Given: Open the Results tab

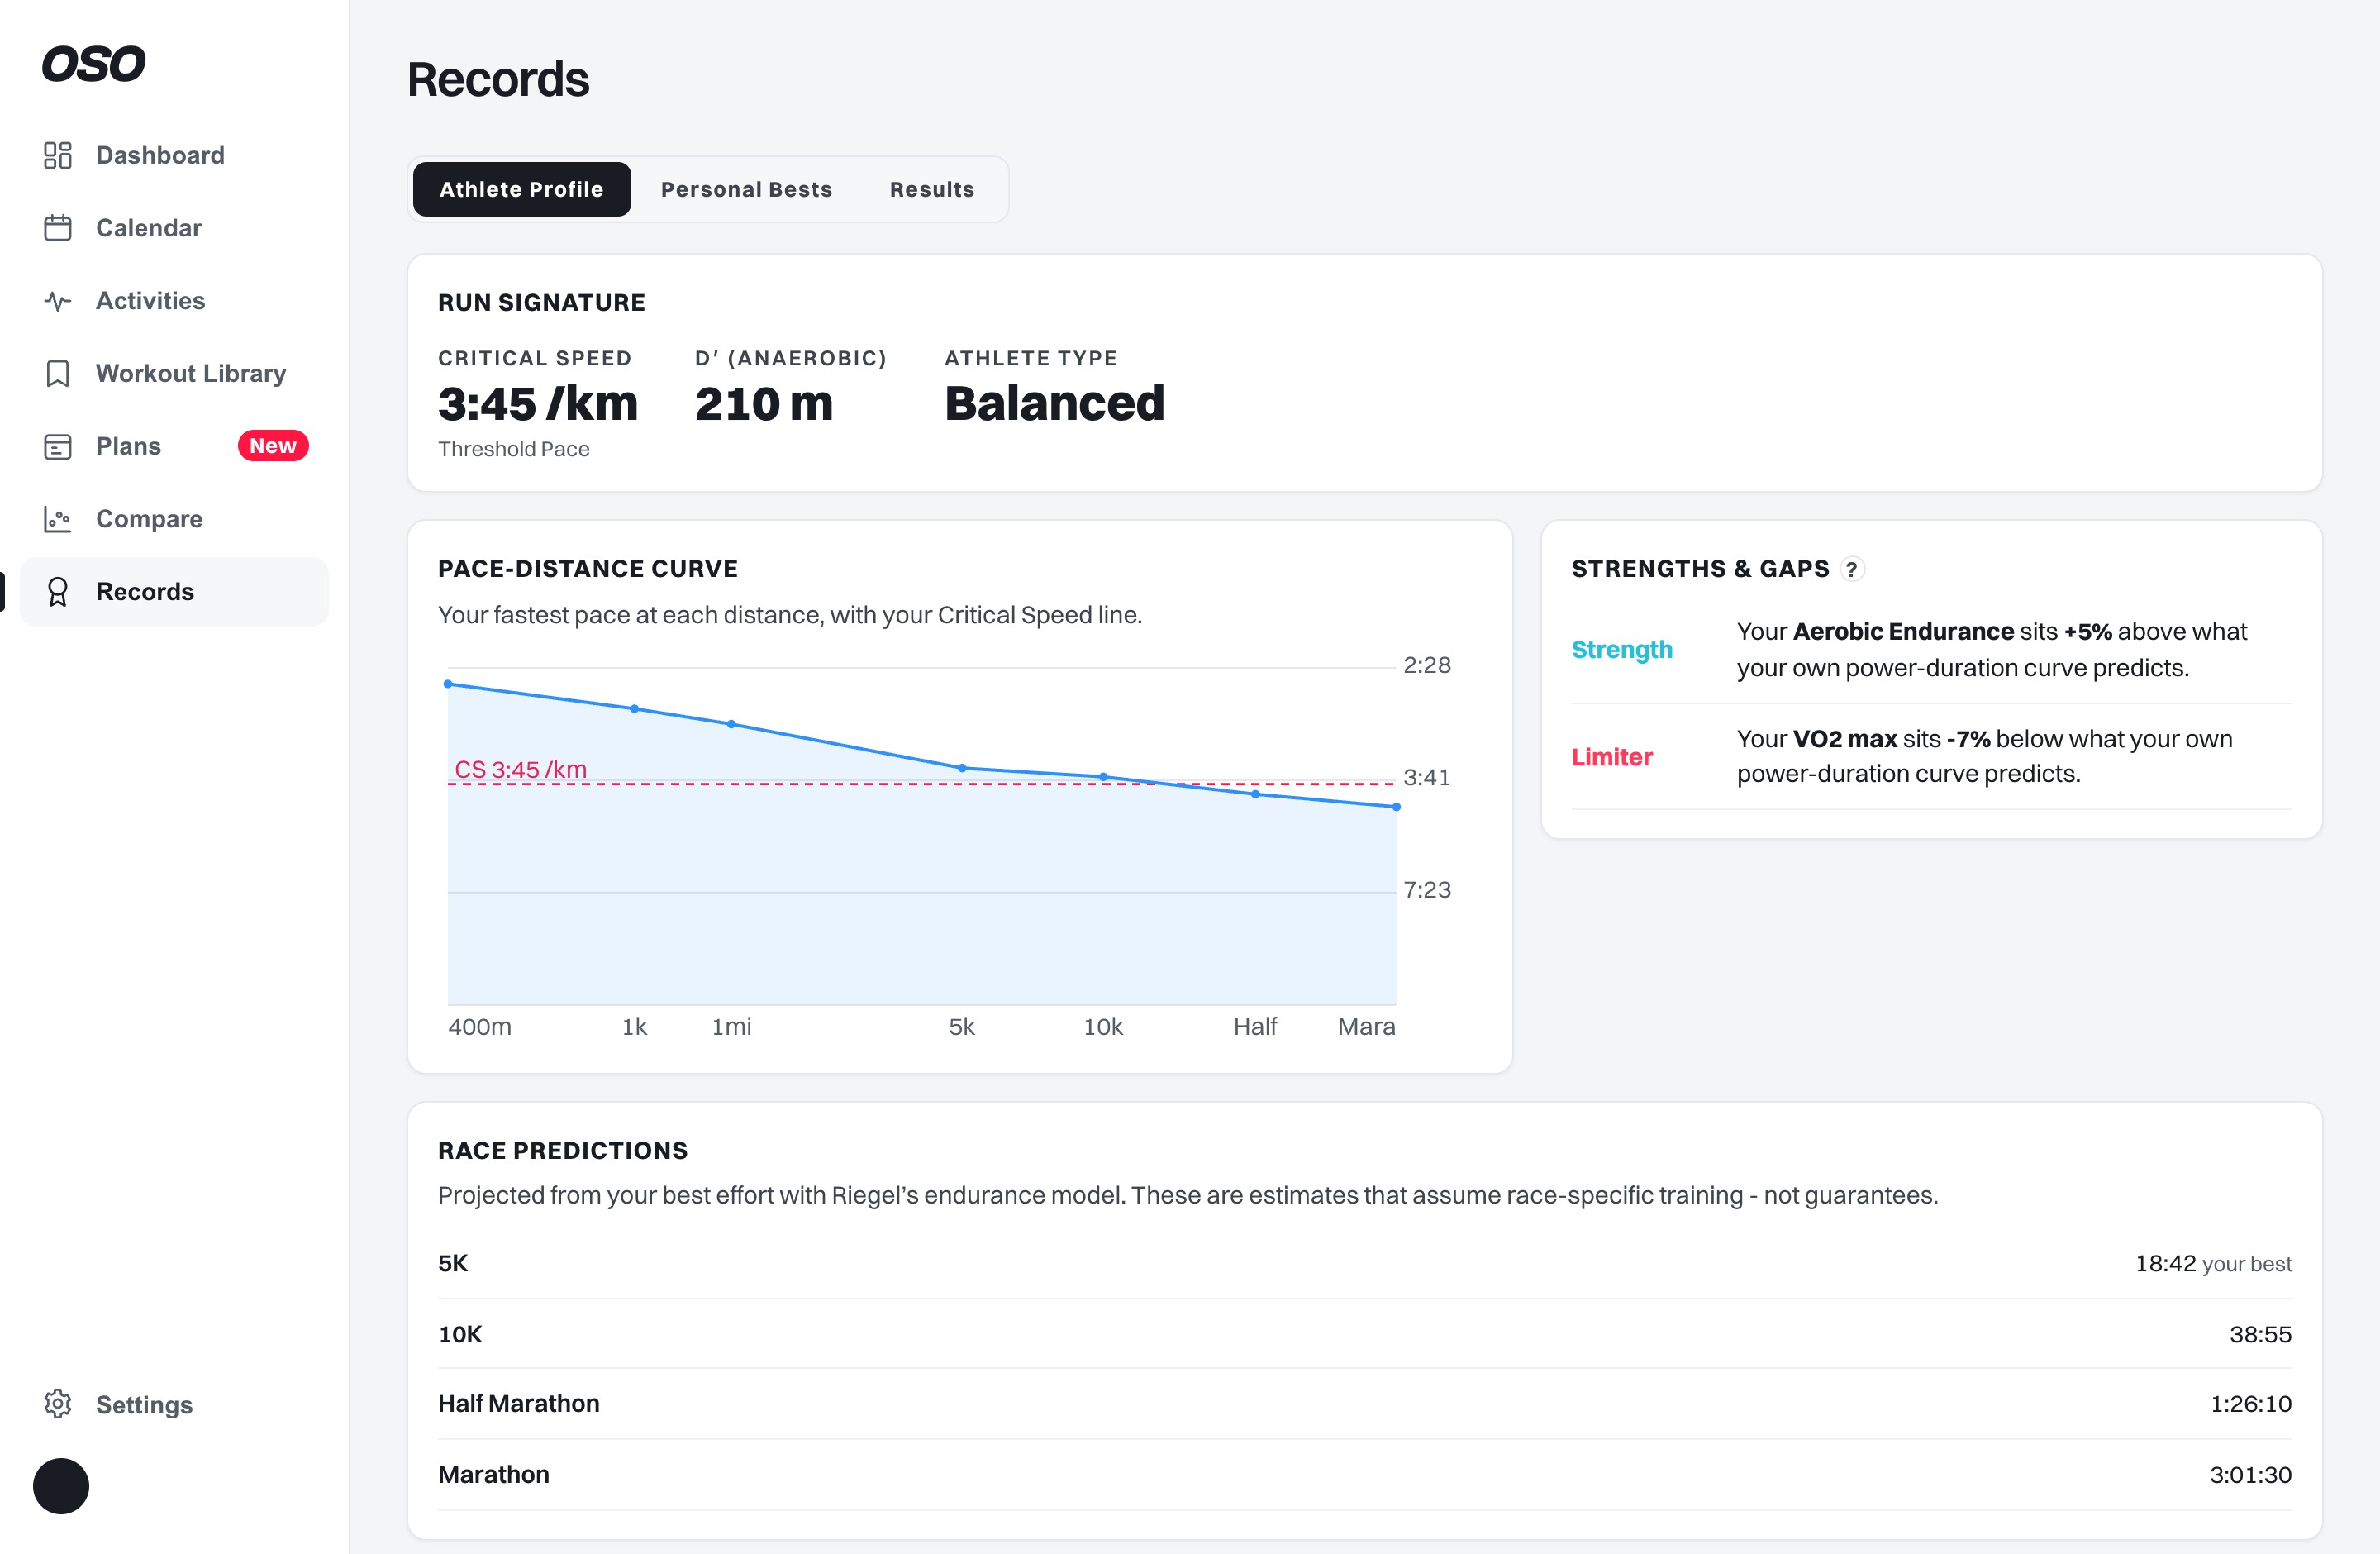Looking at the screenshot, I should tap(932, 189).
